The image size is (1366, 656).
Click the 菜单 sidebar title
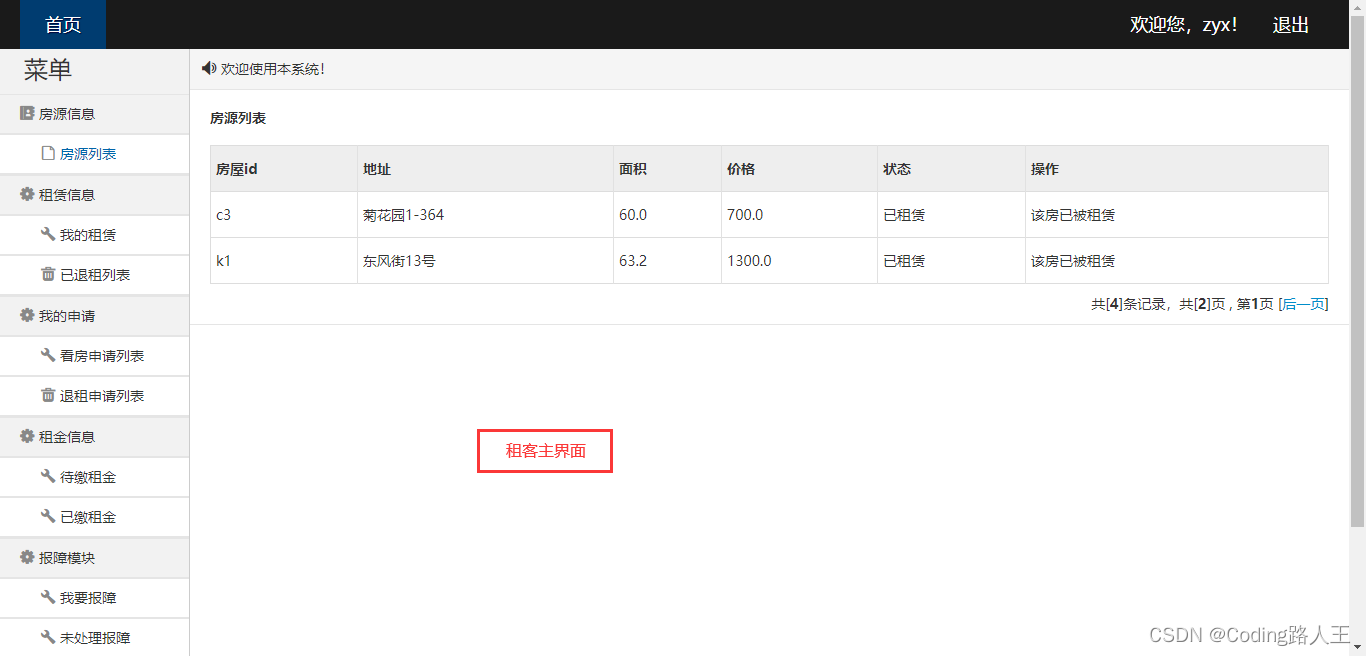point(48,70)
